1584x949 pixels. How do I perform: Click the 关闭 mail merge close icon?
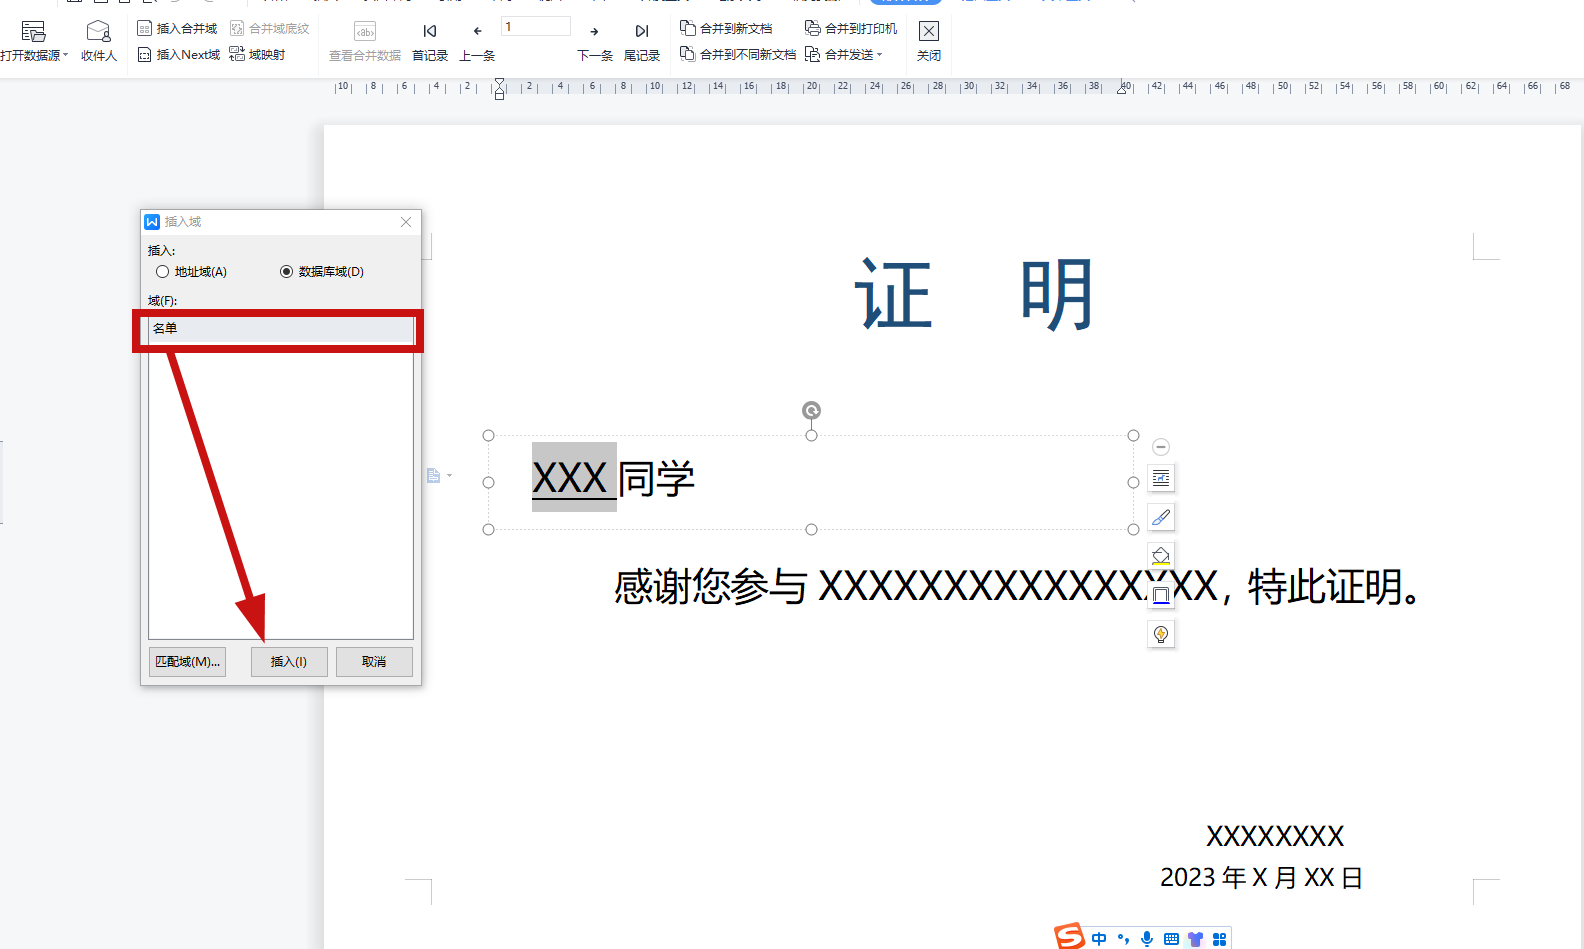pyautogui.click(x=929, y=32)
